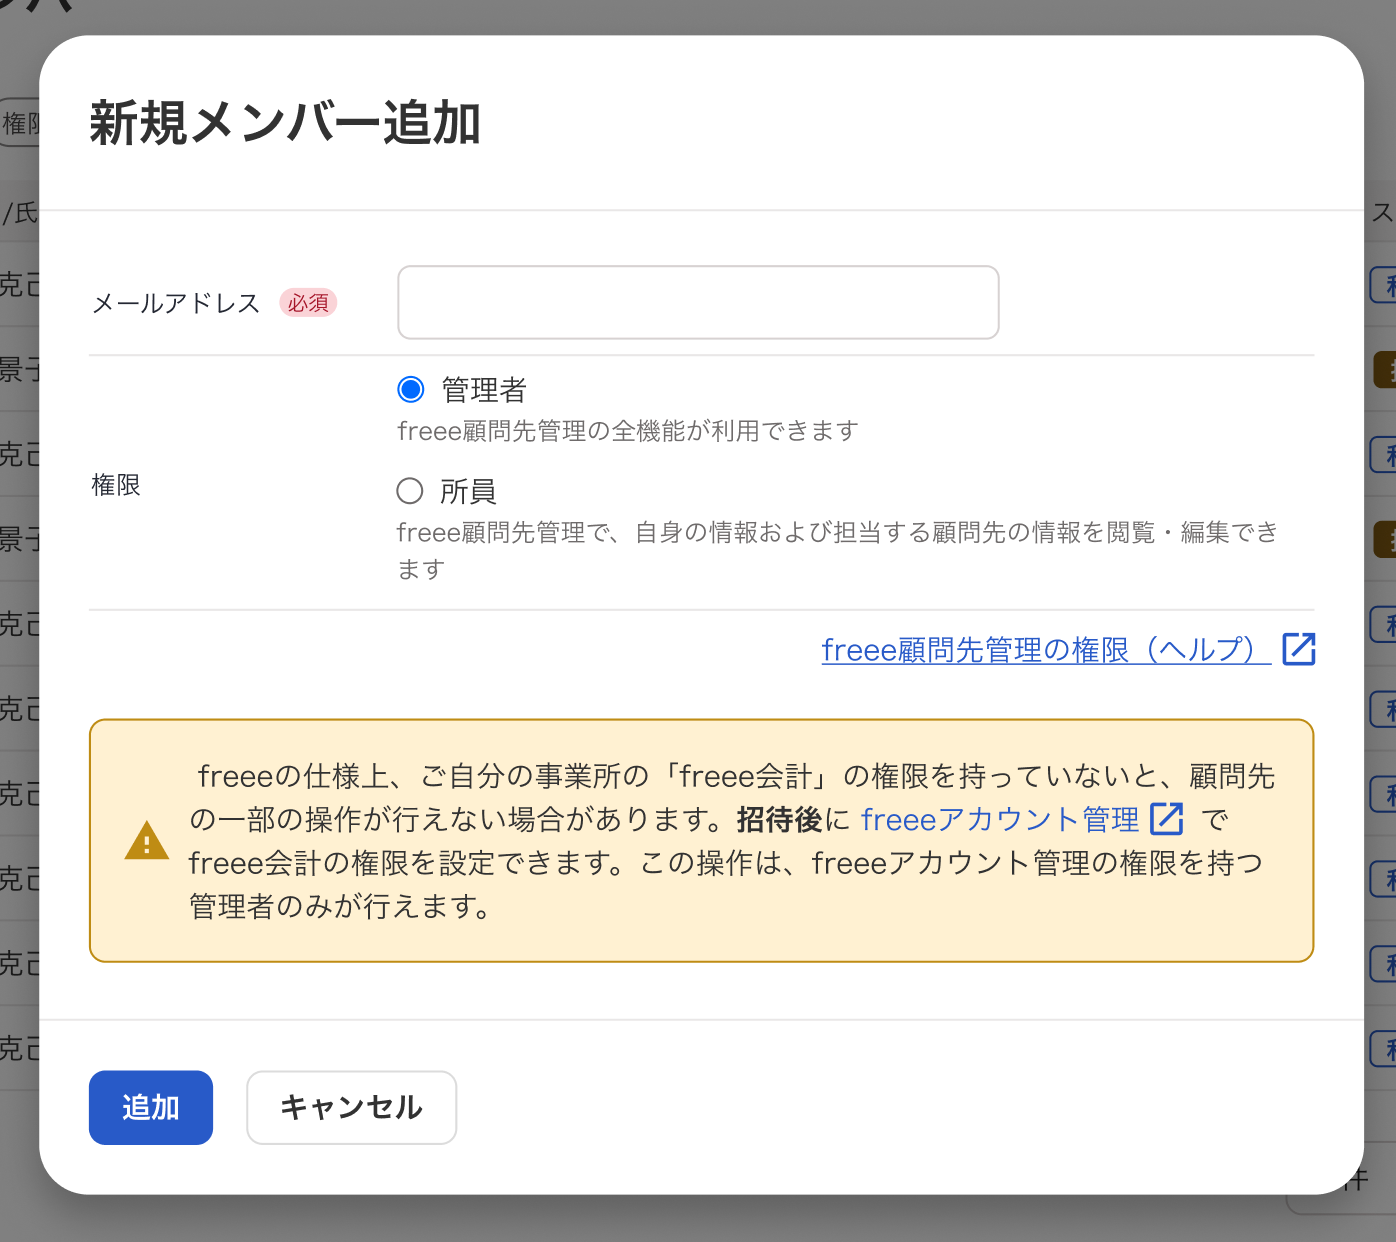
Task: Select the 管理者 radio button
Action: (x=411, y=389)
